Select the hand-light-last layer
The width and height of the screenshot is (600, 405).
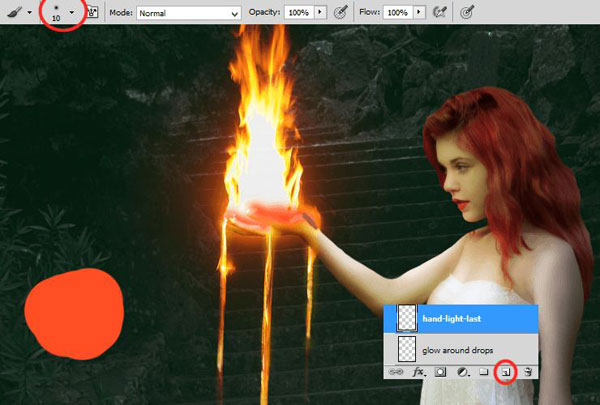pyautogui.click(x=461, y=319)
